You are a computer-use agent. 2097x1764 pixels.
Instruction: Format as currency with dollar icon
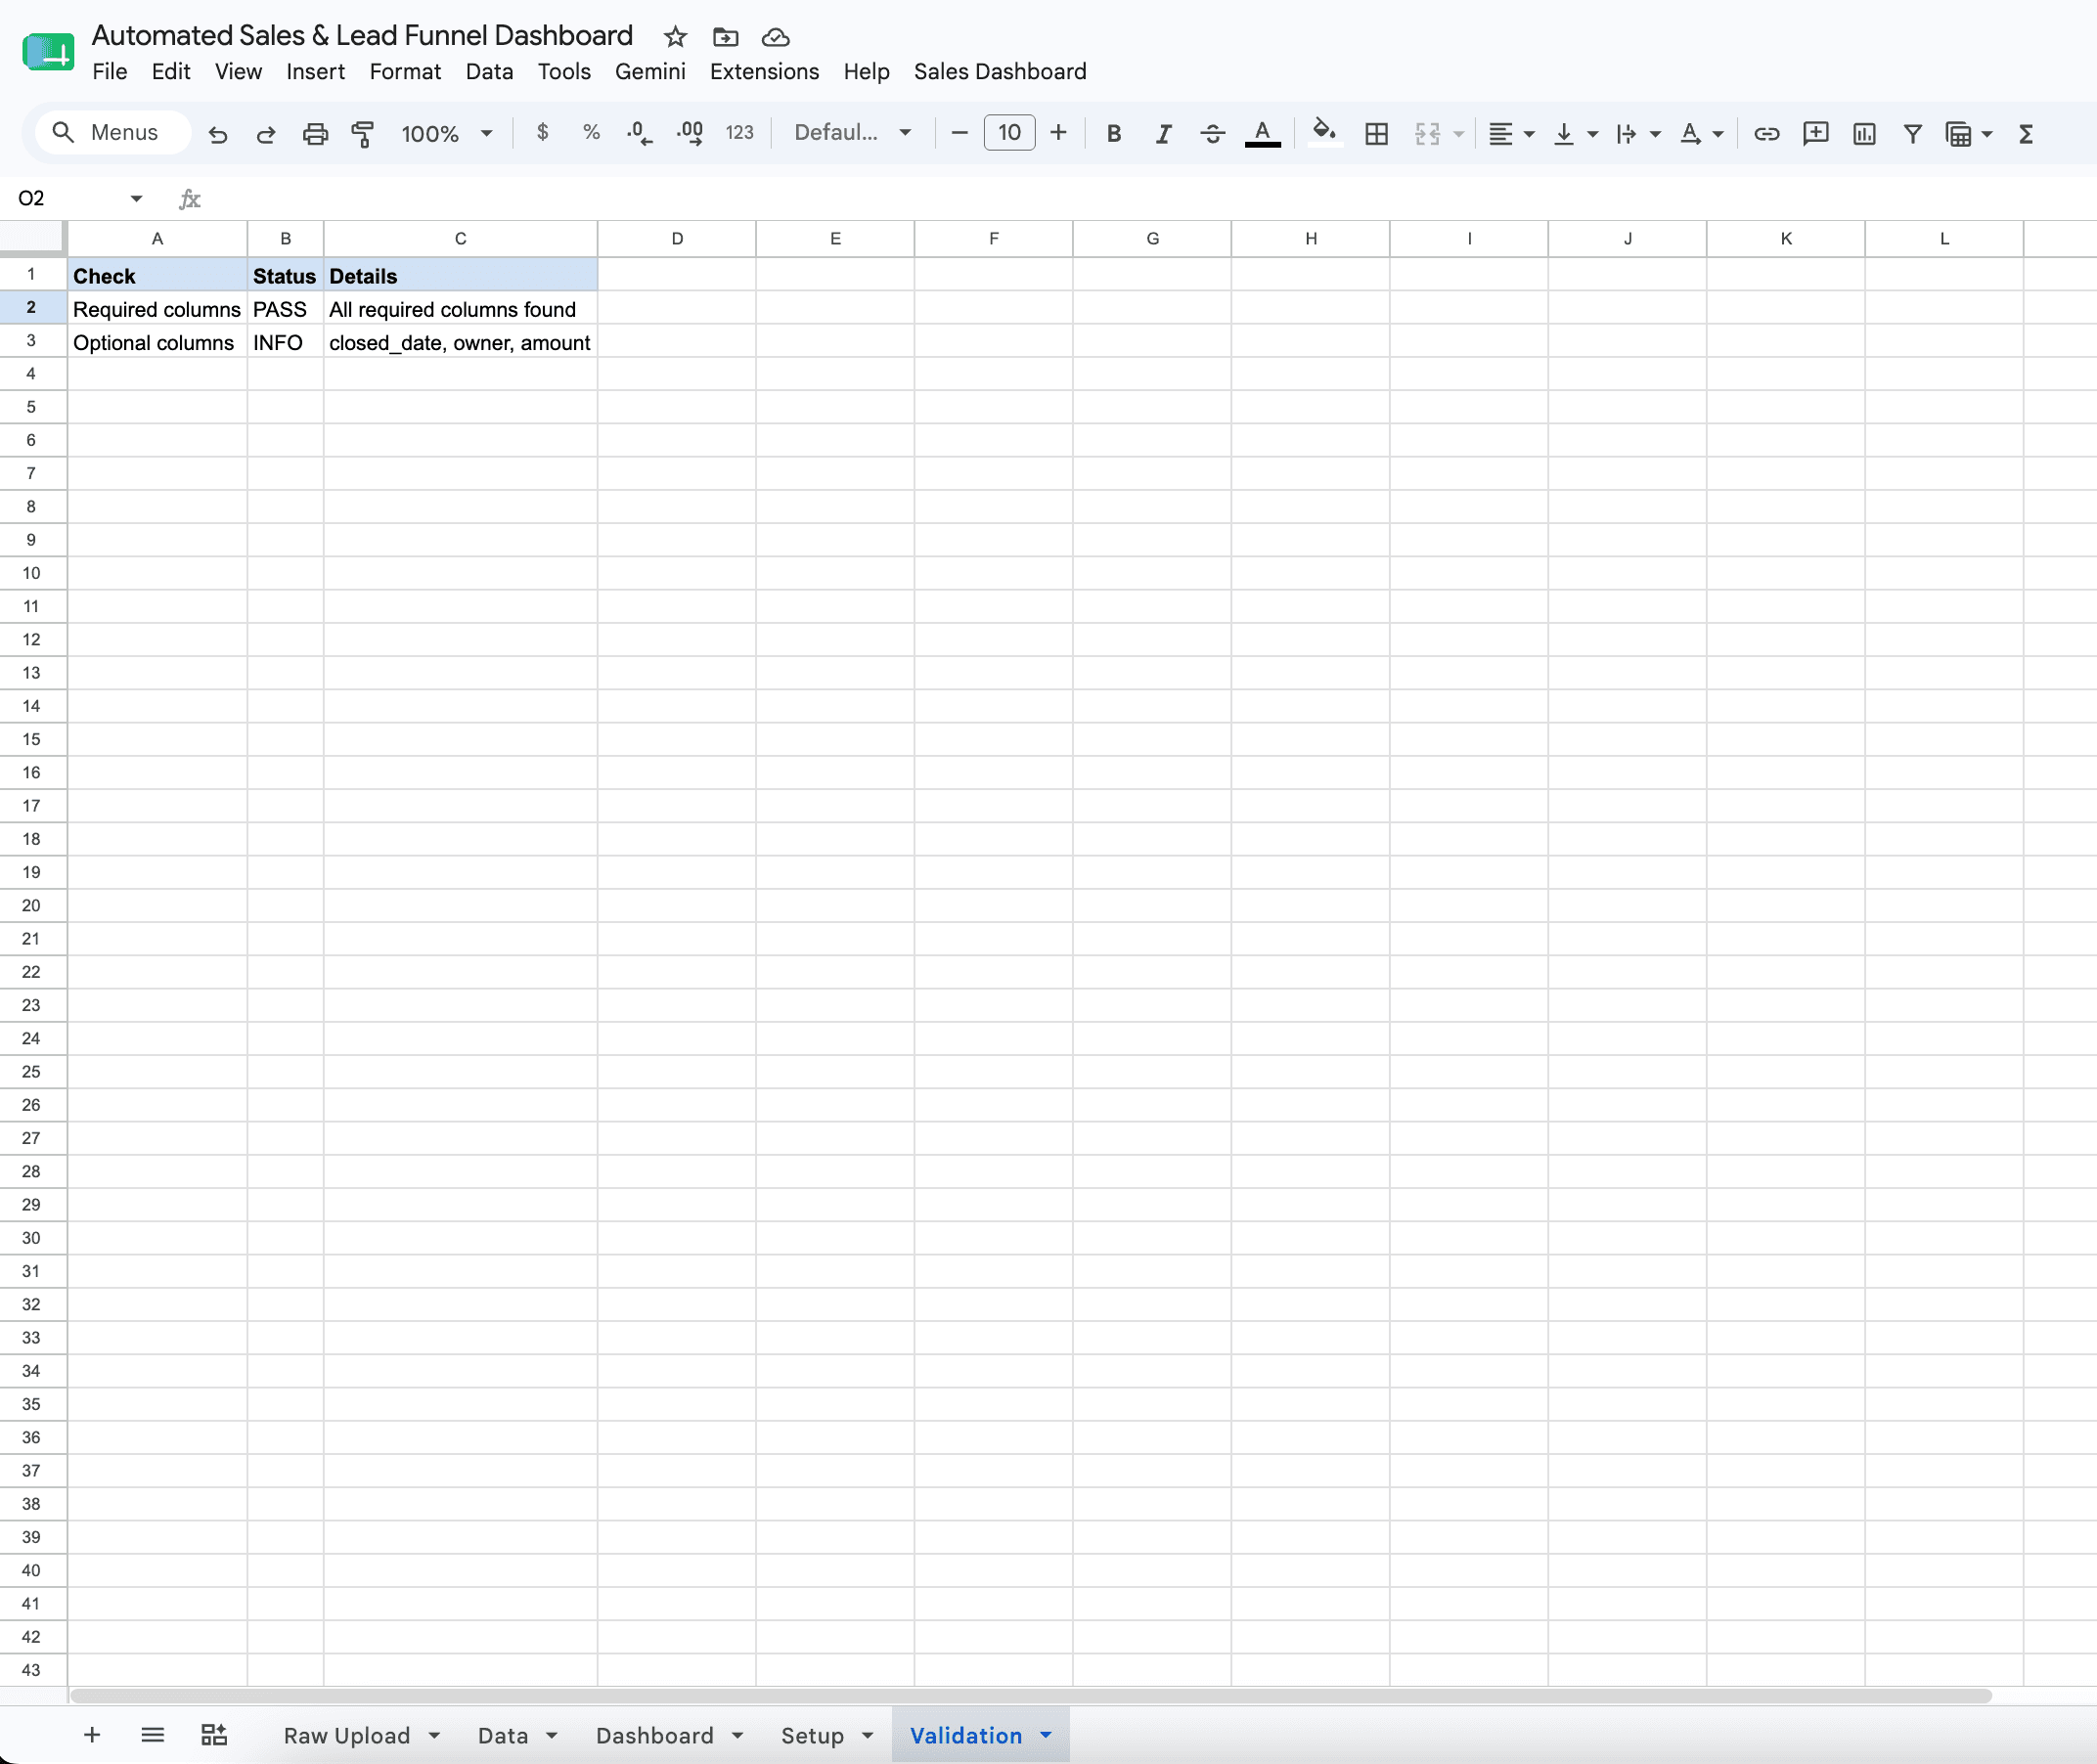click(x=542, y=132)
